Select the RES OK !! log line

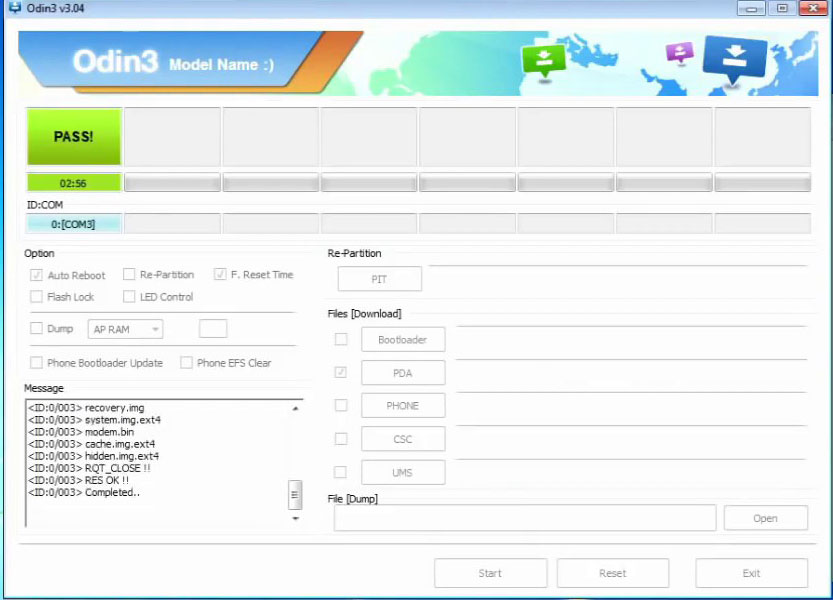[79, 480]
